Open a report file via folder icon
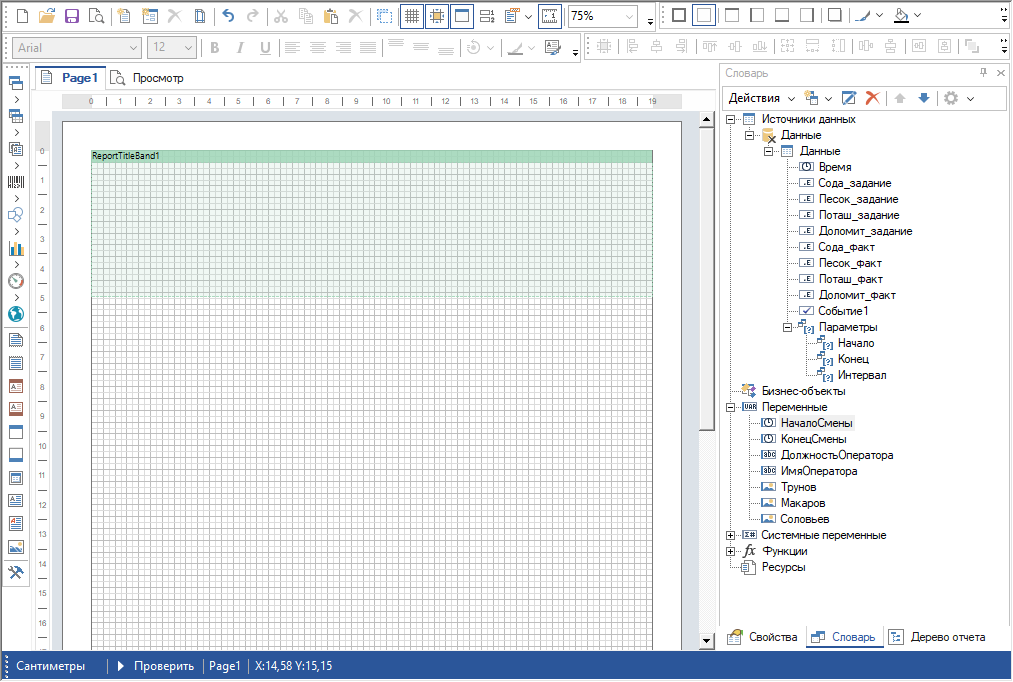Image resolution: width=1013 pixels, height=682 pixels. [x=47, y=16]
